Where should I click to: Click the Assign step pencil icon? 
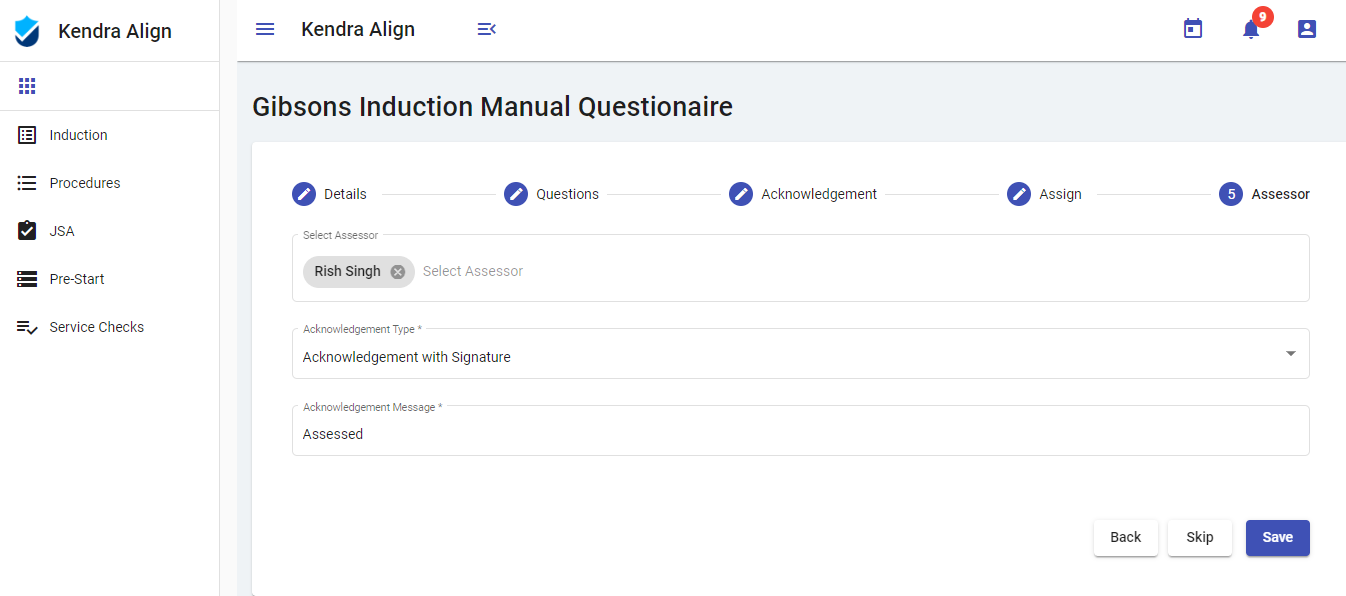(1019, 194)
